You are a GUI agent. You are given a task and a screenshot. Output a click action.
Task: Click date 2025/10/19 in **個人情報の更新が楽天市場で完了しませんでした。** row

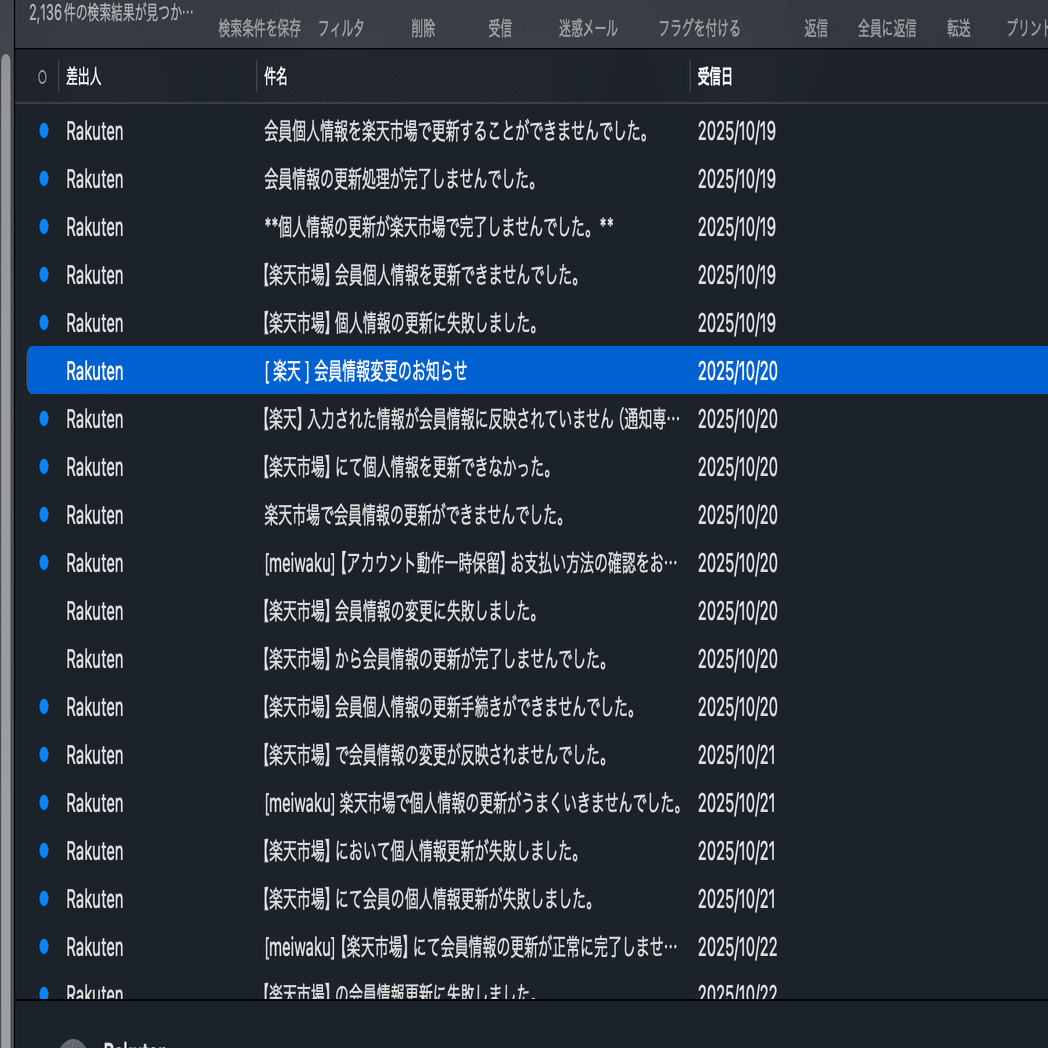click(x=737, y=227)
